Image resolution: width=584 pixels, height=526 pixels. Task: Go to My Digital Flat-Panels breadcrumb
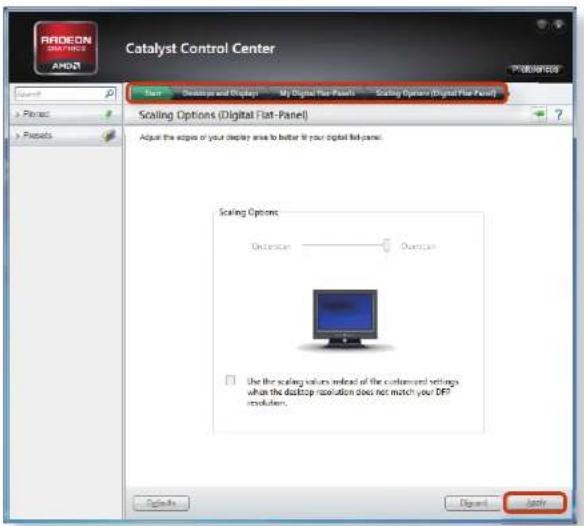point(317,93)
